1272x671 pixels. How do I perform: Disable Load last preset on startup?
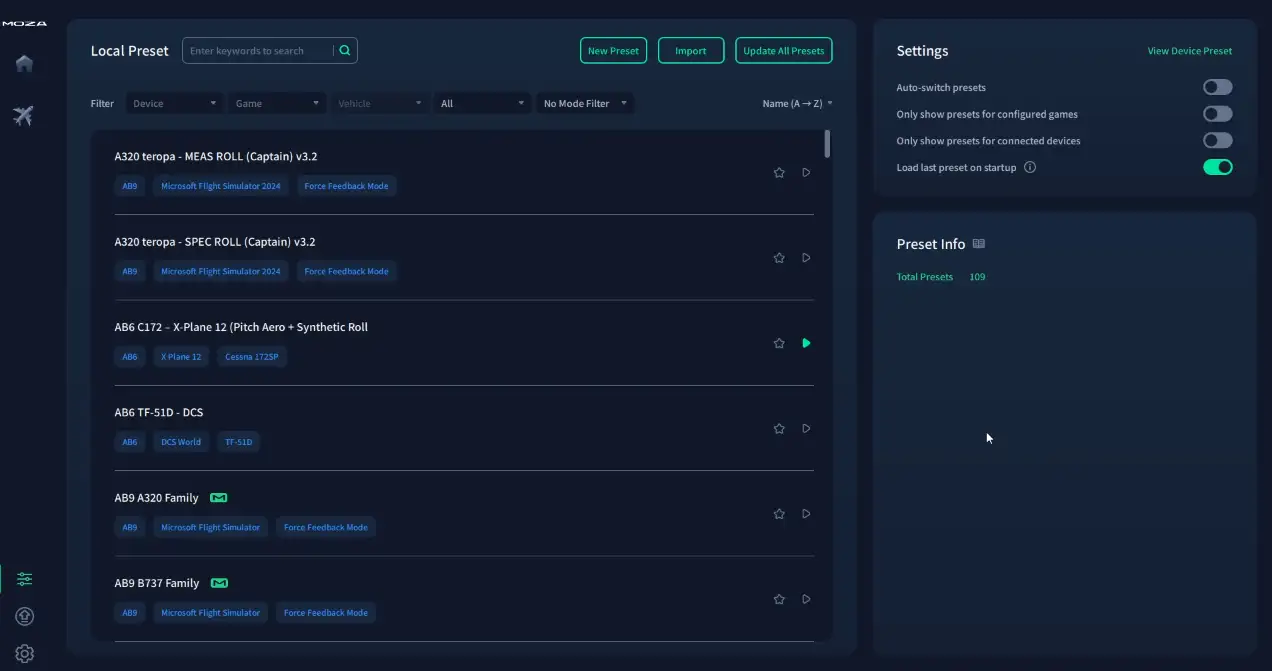coord(1217,167)
